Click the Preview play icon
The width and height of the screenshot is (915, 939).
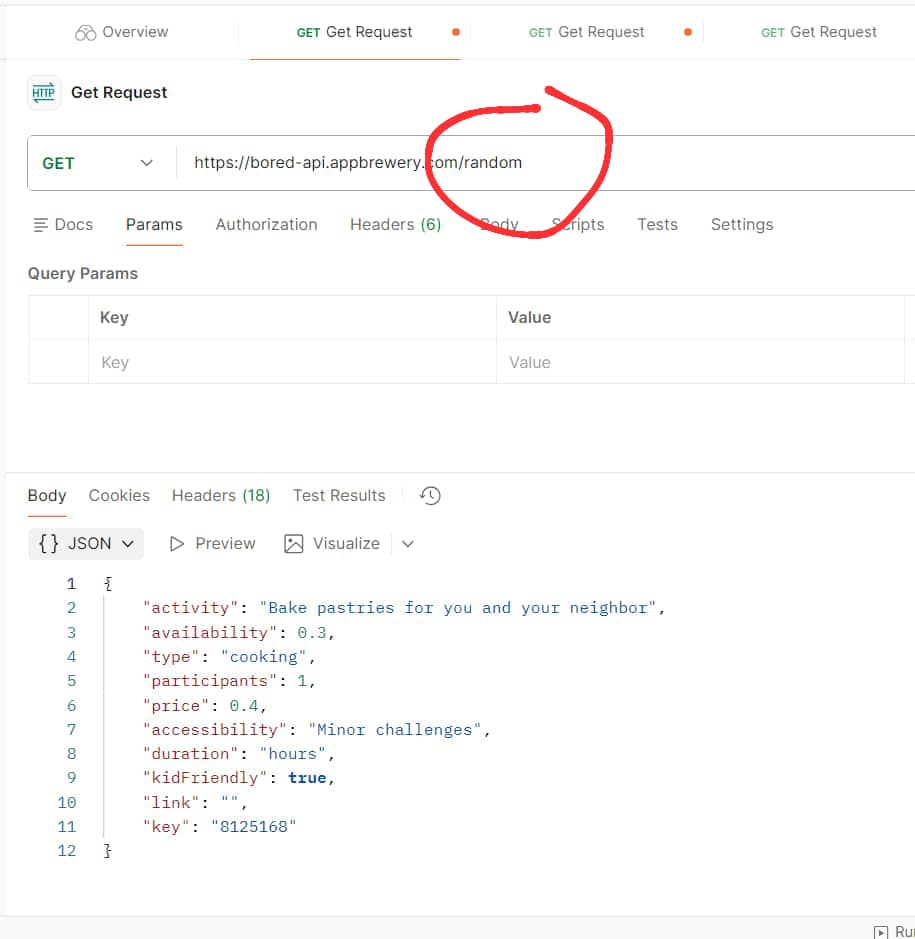pos(182,543)
